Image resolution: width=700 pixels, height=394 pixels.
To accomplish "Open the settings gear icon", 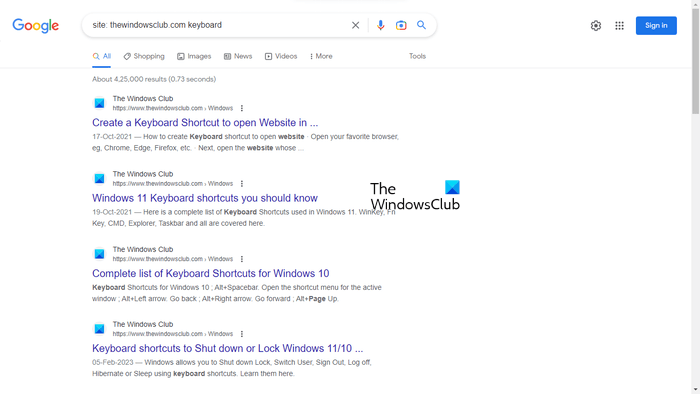I will [596, 25].
